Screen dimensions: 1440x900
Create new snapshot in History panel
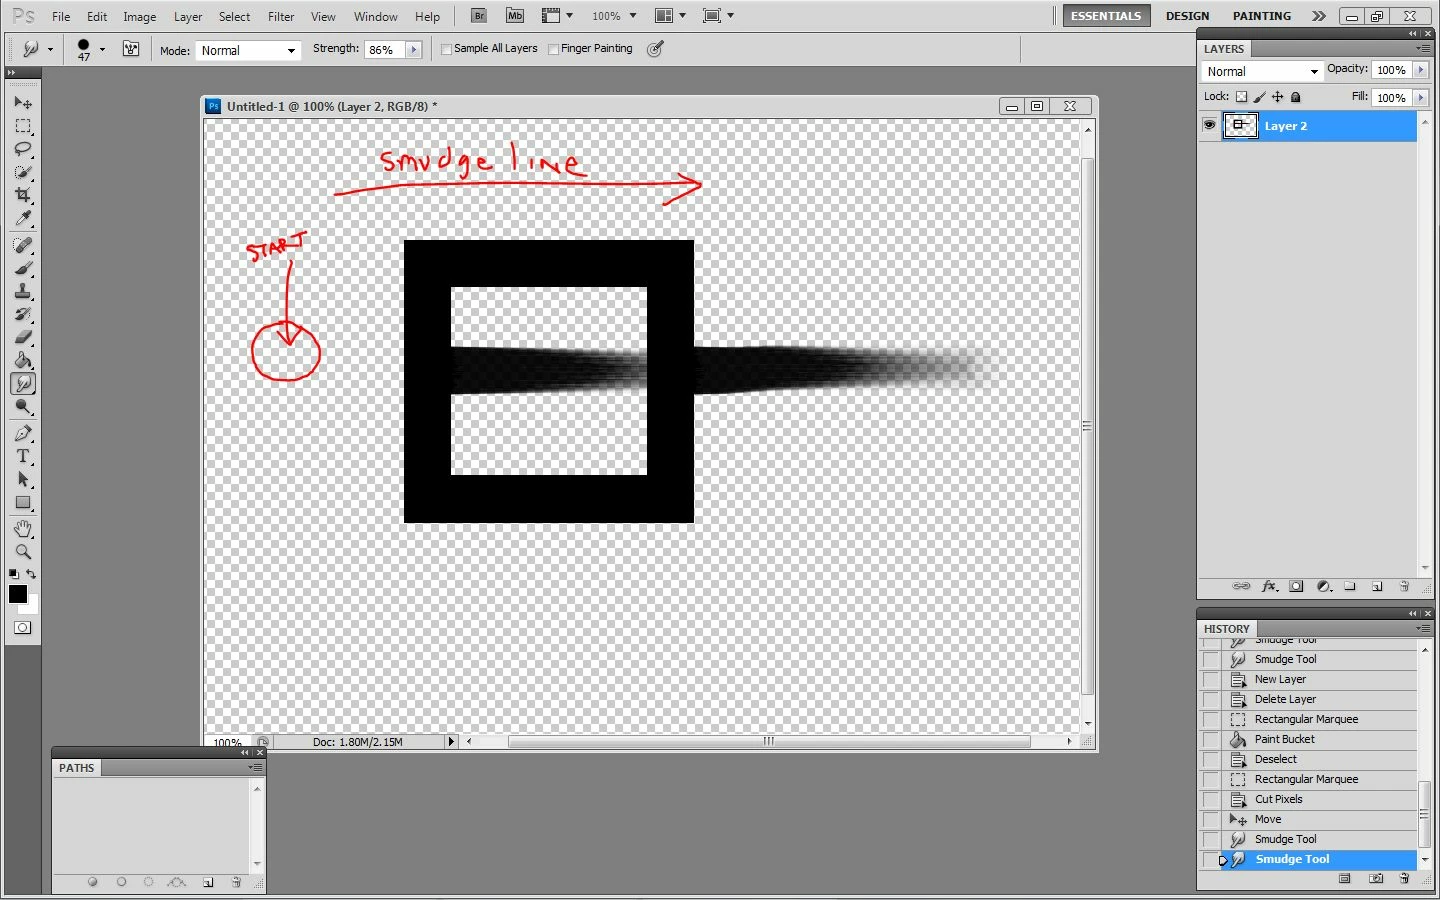click(x=1376, y=879)
